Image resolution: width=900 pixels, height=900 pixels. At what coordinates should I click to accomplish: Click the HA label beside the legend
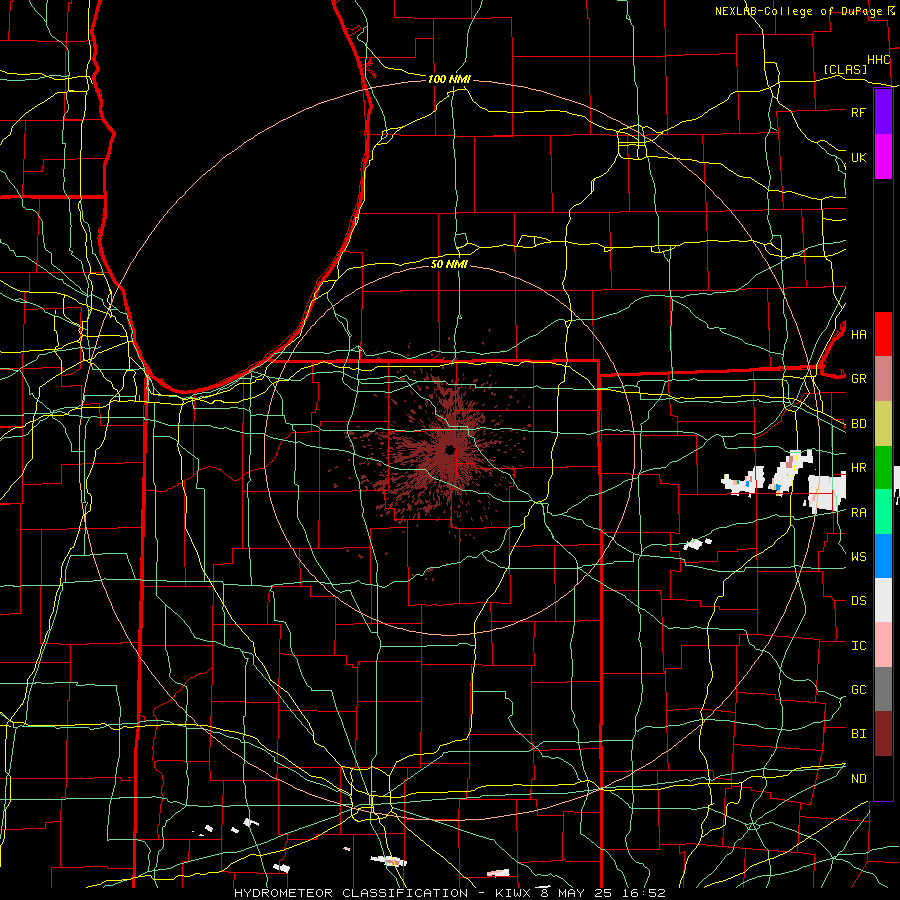[x=858, y=334]
